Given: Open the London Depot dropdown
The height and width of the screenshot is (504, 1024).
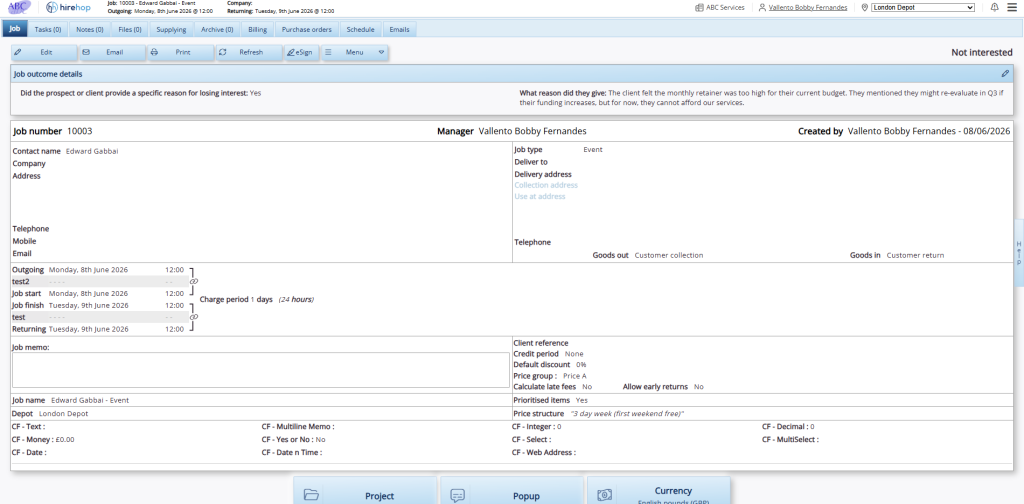Looking at the screenshot, I should pos(923,8).
